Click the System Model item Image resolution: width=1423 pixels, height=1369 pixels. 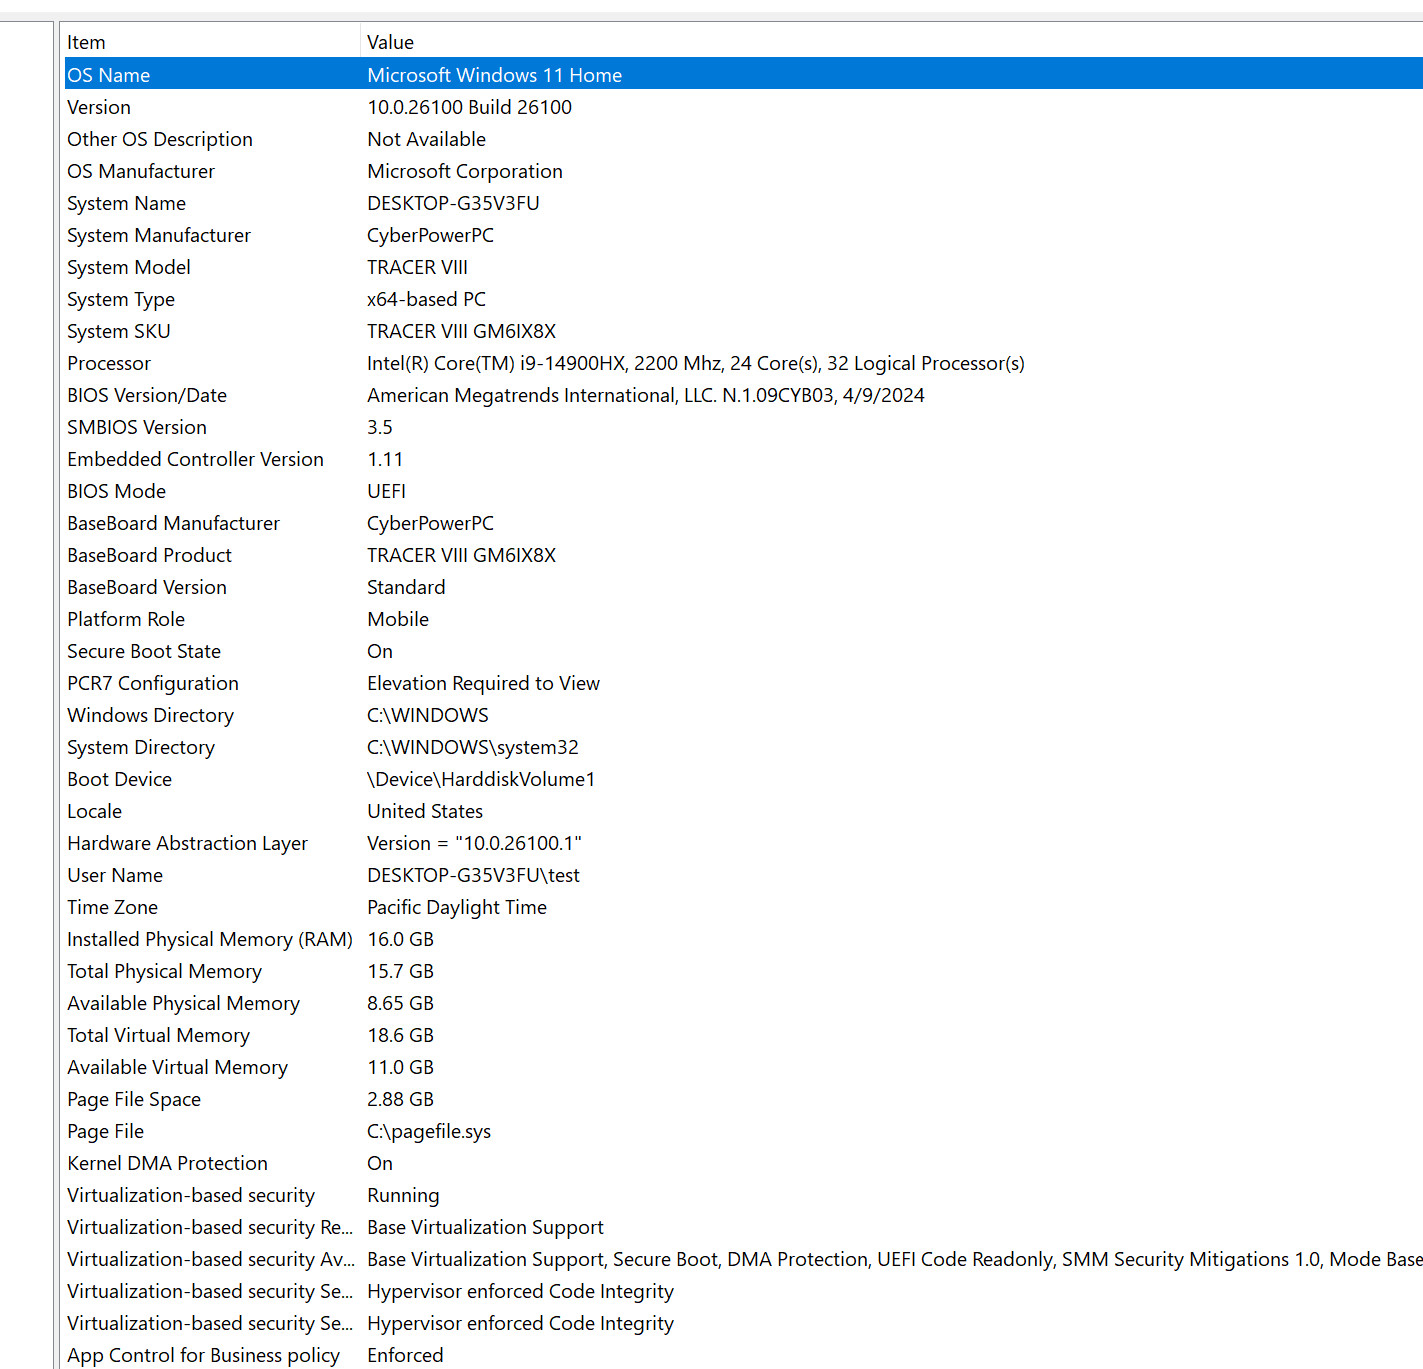pos(129,267)
